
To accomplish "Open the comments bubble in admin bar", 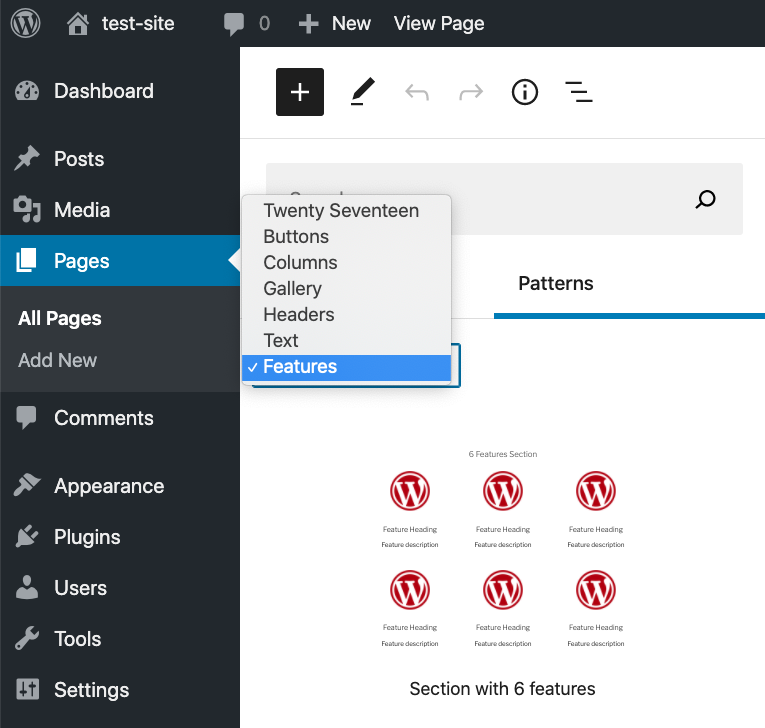I will tap(246, 23).
